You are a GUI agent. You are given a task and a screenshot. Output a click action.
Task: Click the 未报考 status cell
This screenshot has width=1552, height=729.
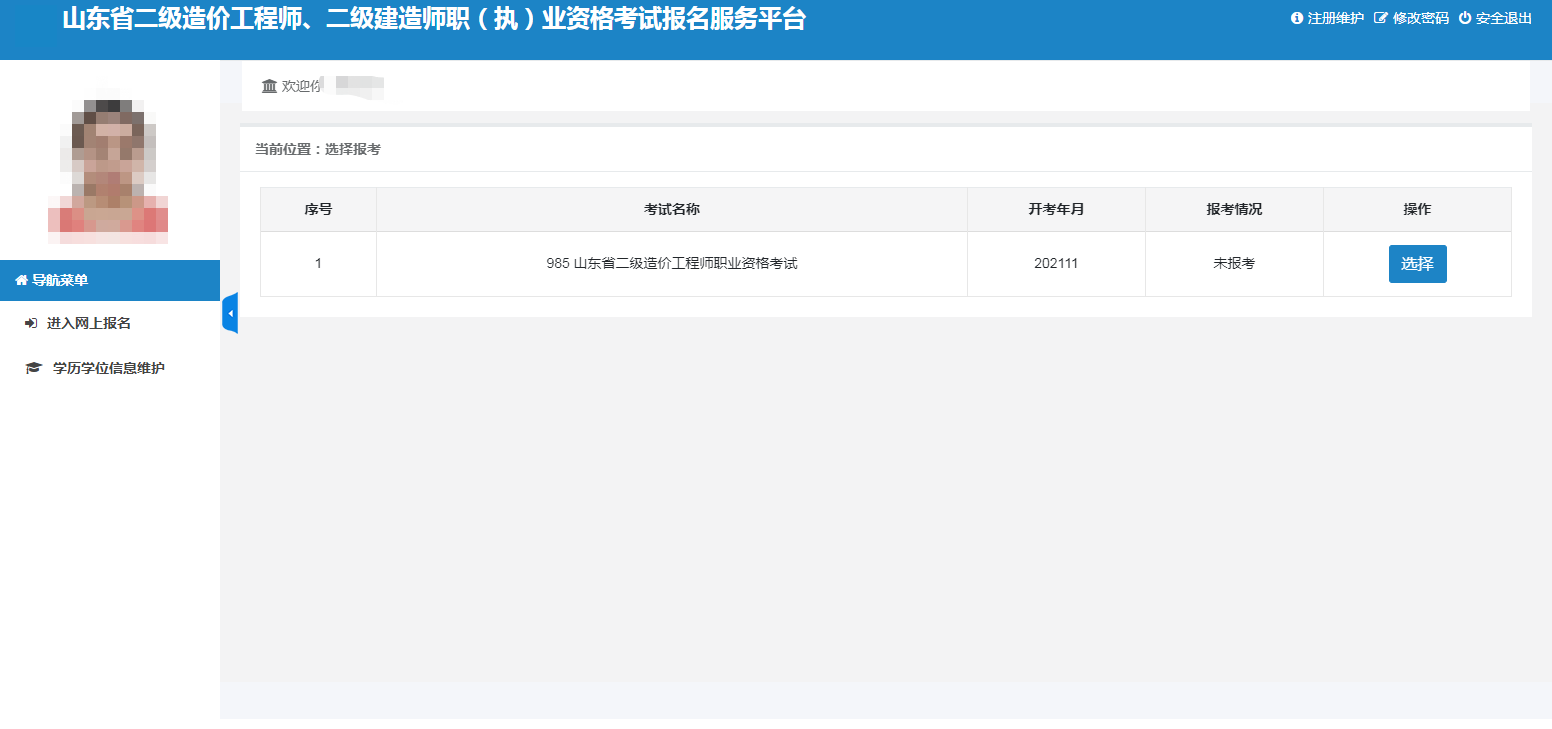point(1233,264)
